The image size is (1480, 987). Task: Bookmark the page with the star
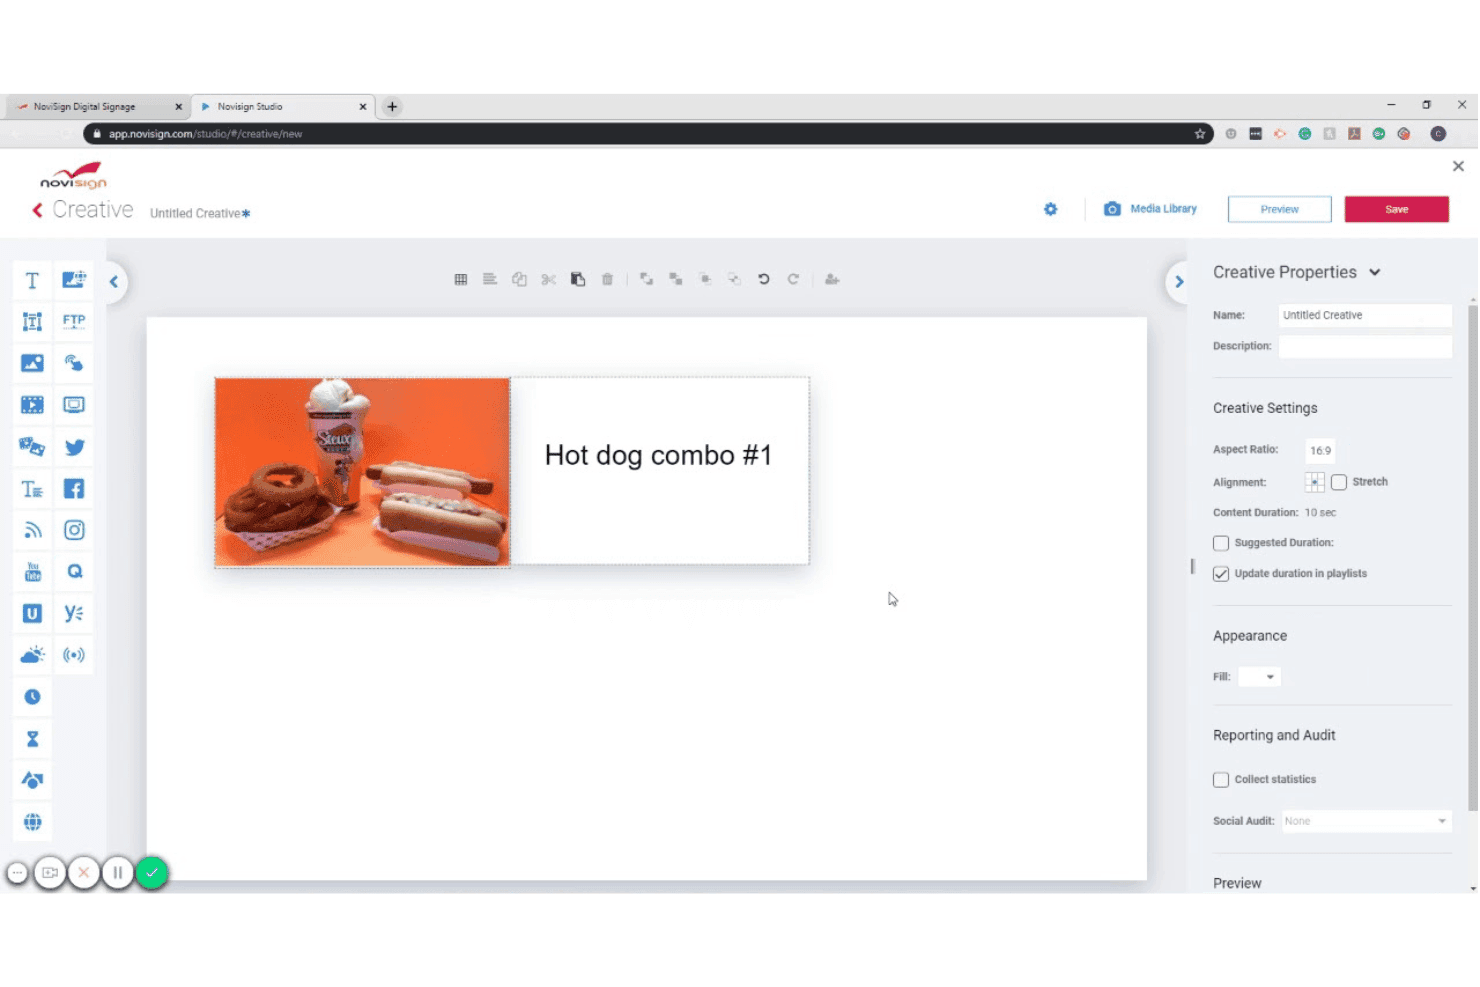pos(1200,134)
